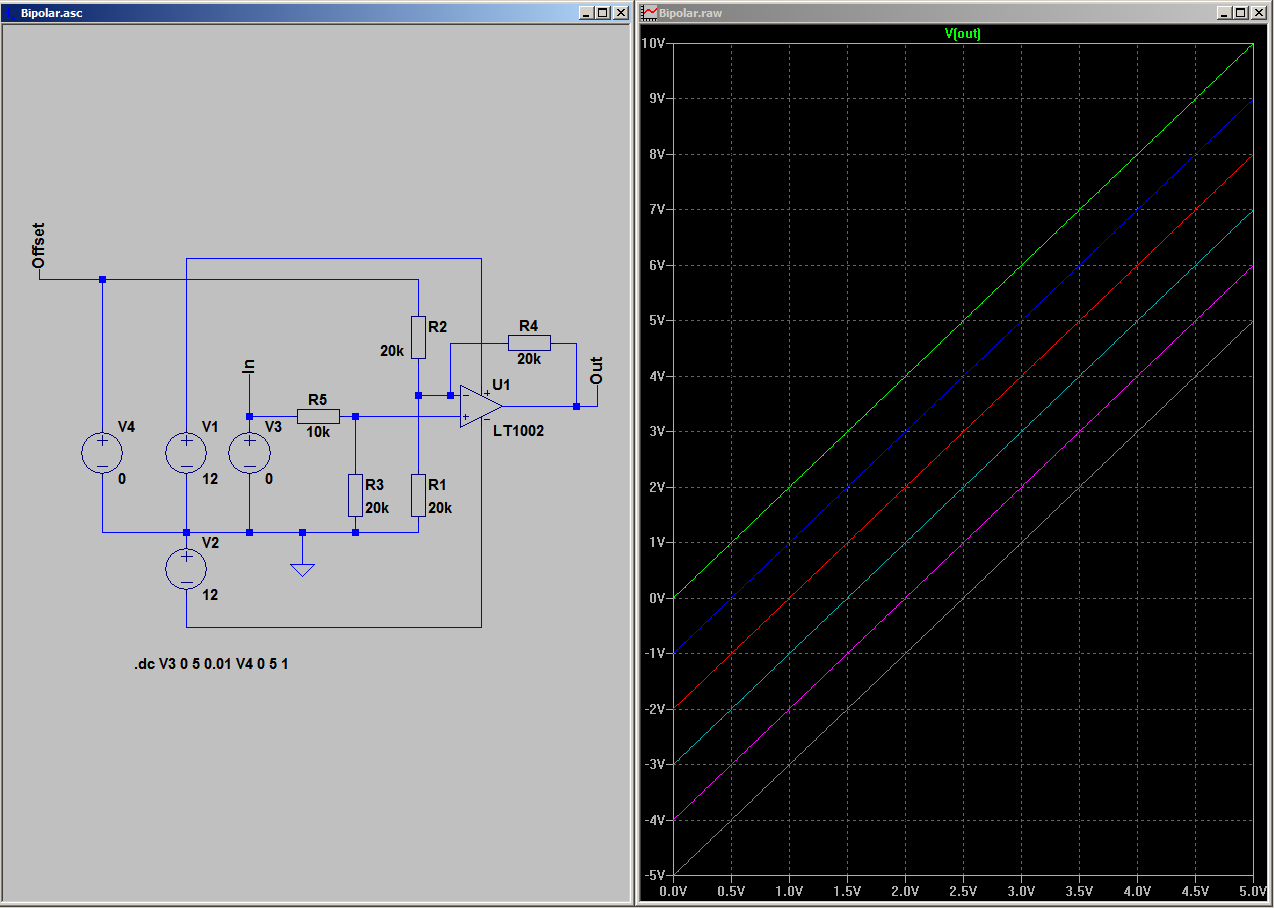1274x908 pixels.
Task: Click the V(out) trace label
Action: [963, 33]
